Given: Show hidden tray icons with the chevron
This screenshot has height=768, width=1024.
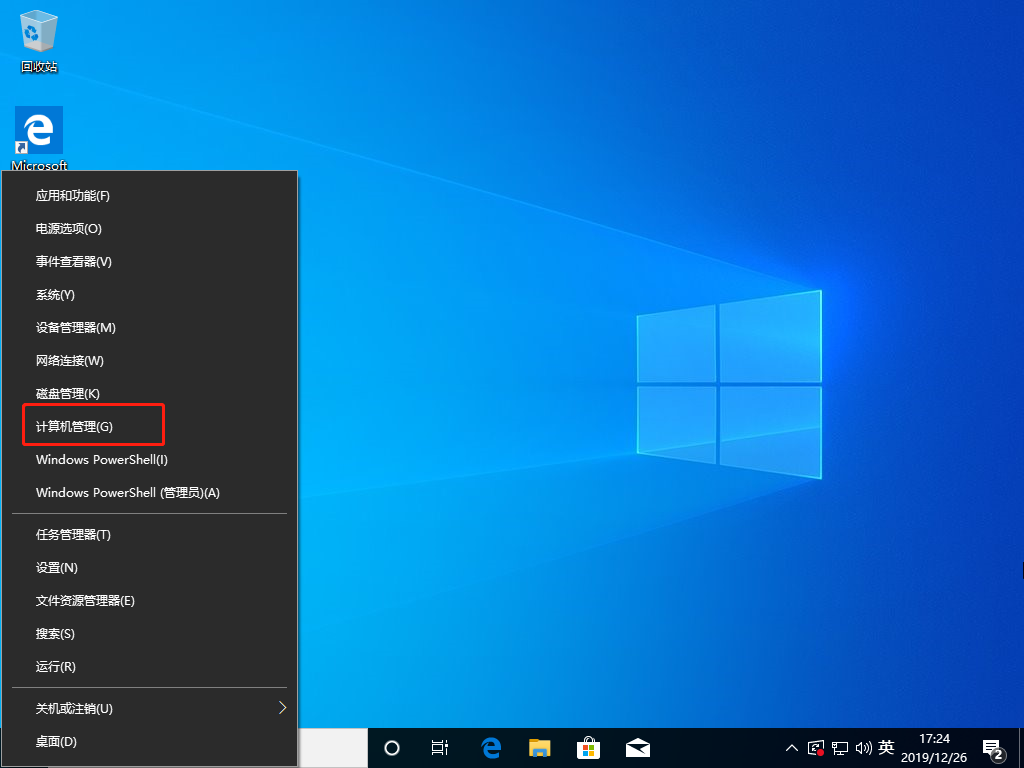Looking at the screenshot, I should point(791,748).
